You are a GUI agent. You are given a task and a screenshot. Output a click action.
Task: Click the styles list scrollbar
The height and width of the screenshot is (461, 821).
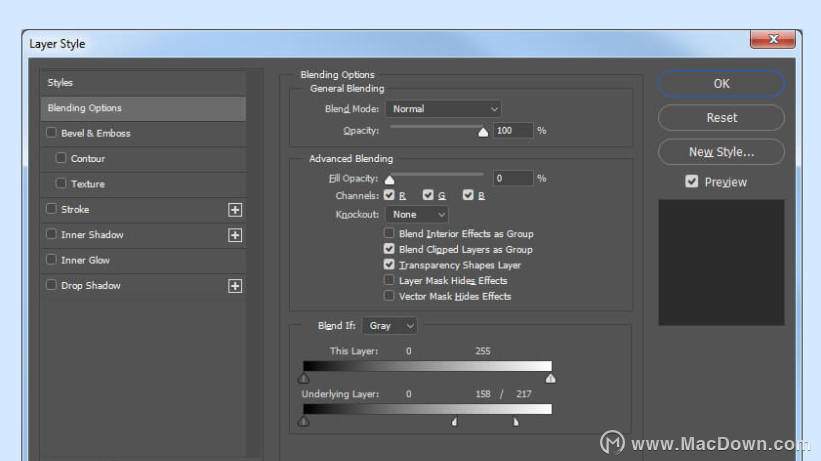[x=254, y=262]
